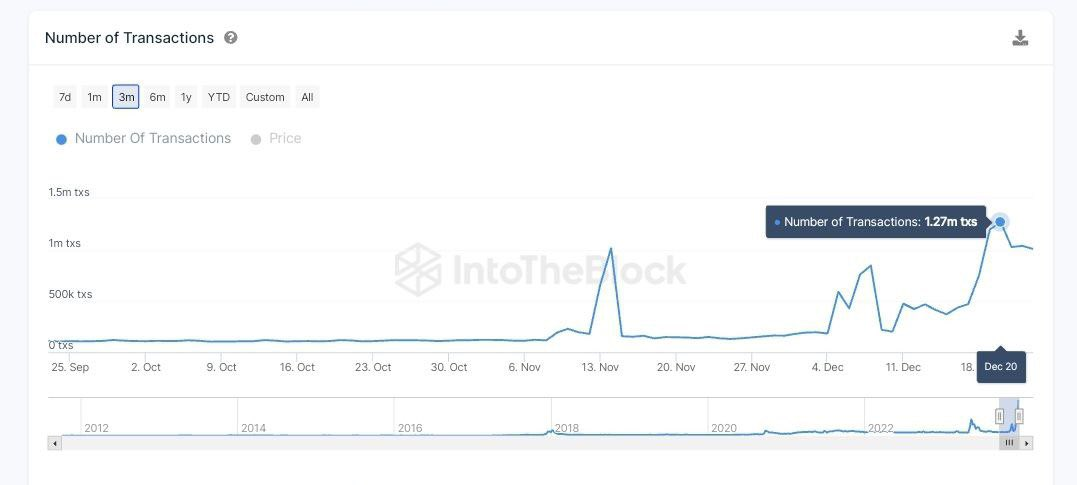The height and width of the screenshot is (485, 1077).
Task: Click the right navigator range handle
Action: (1019, 416)
